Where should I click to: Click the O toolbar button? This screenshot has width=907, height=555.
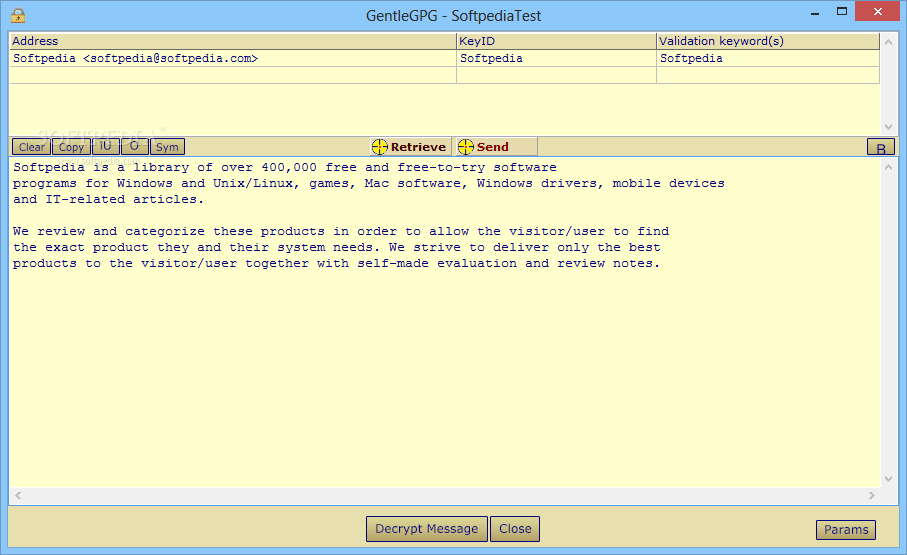click(134, 146)
